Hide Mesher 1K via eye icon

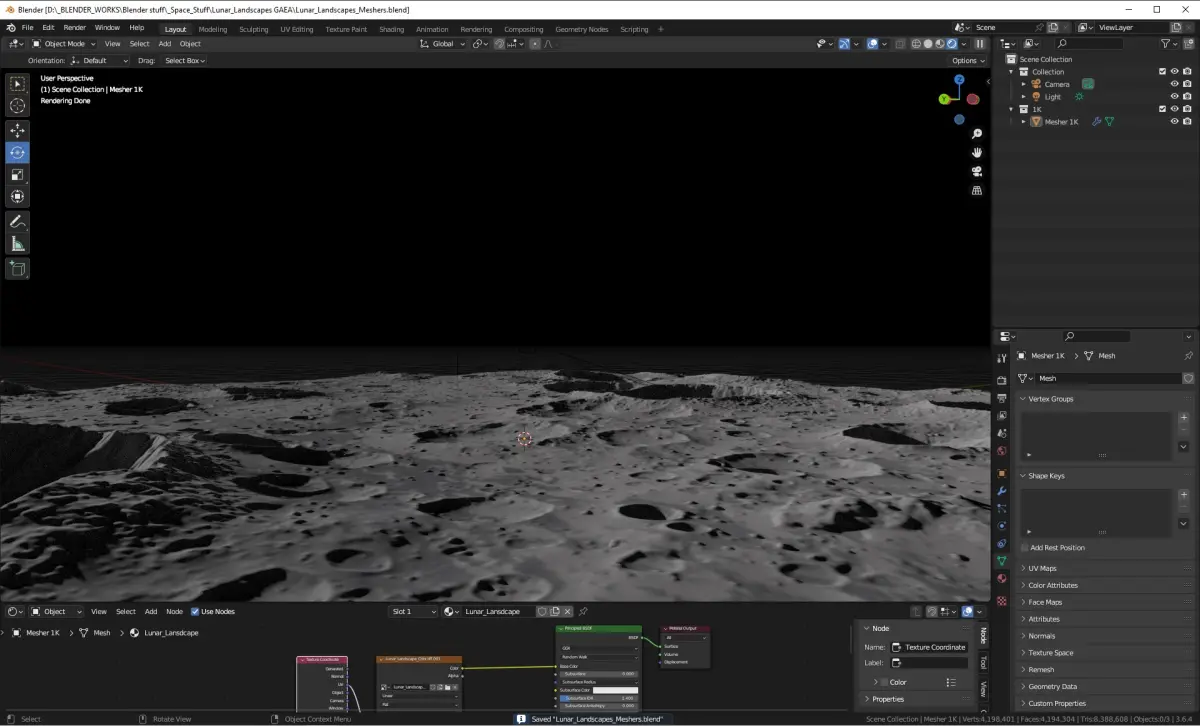(x=1175, y=122)
